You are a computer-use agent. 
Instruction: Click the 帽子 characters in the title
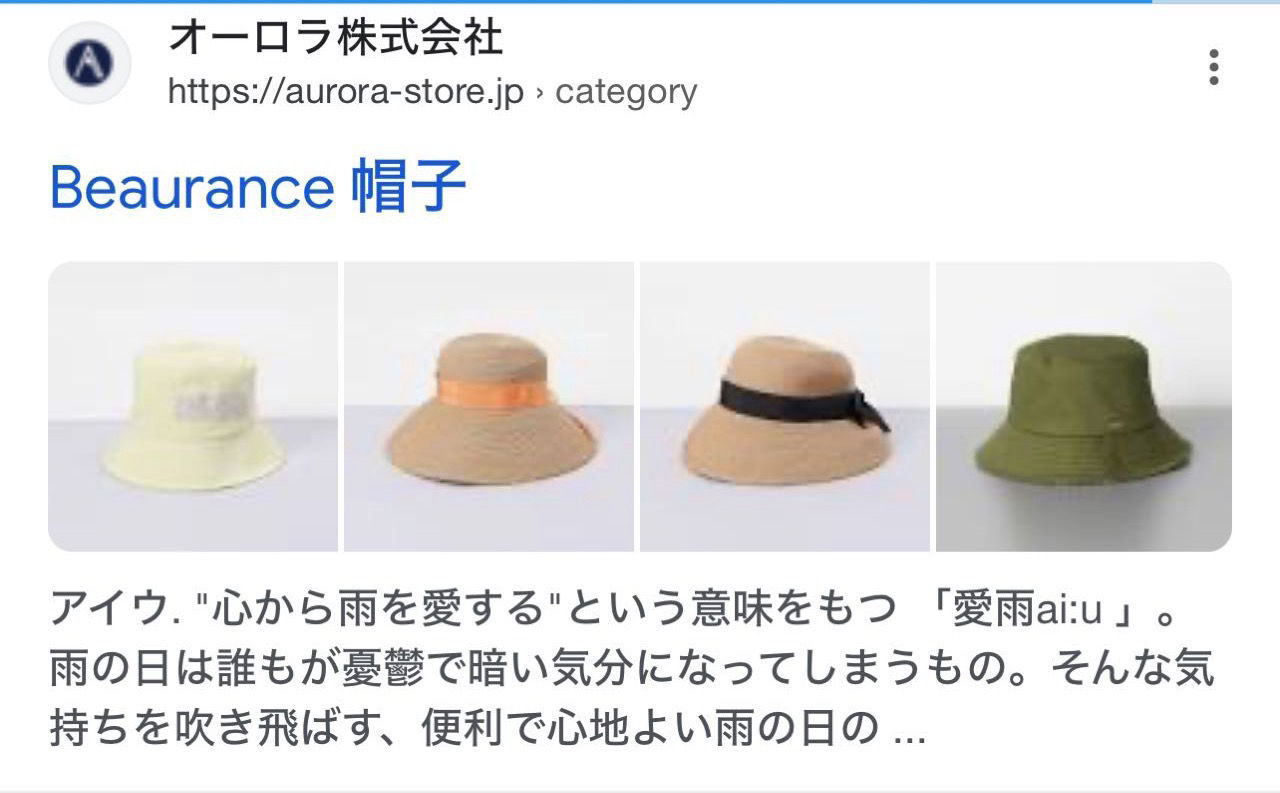(x=409, y=187)
